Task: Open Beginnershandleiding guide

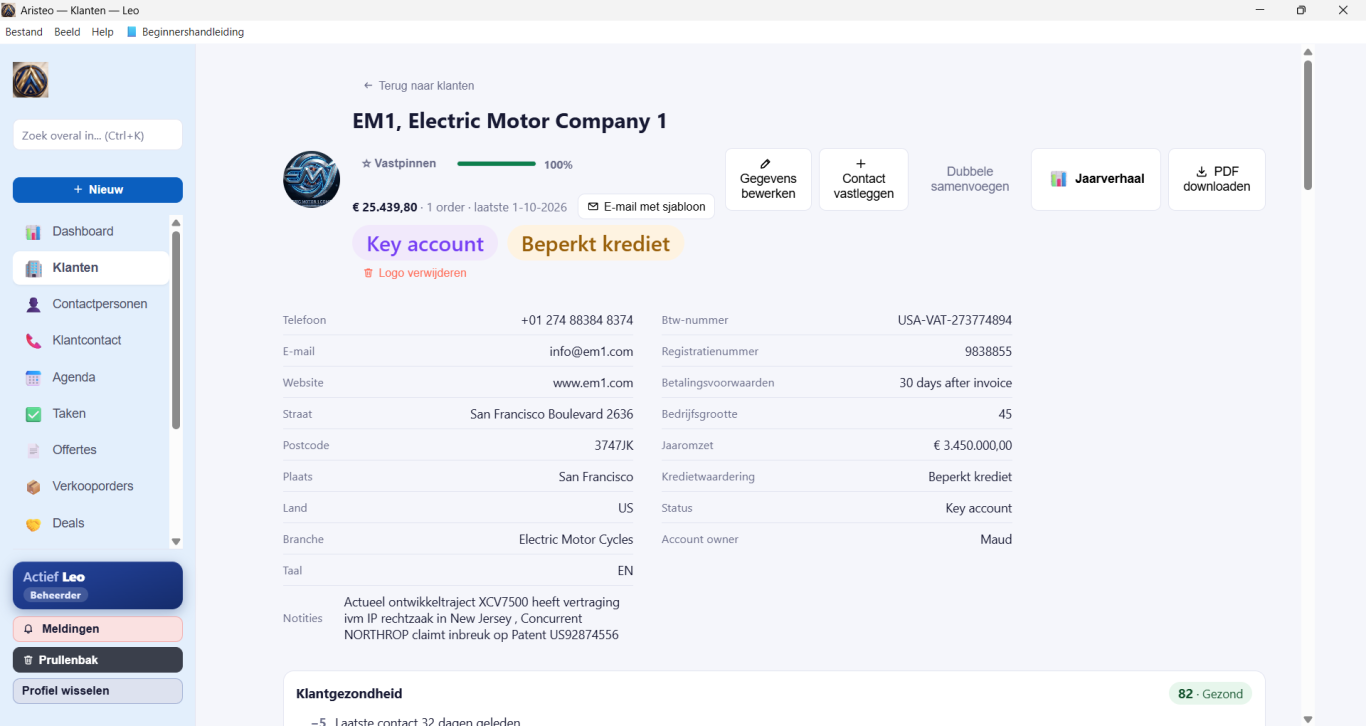Action: [185, 32]
